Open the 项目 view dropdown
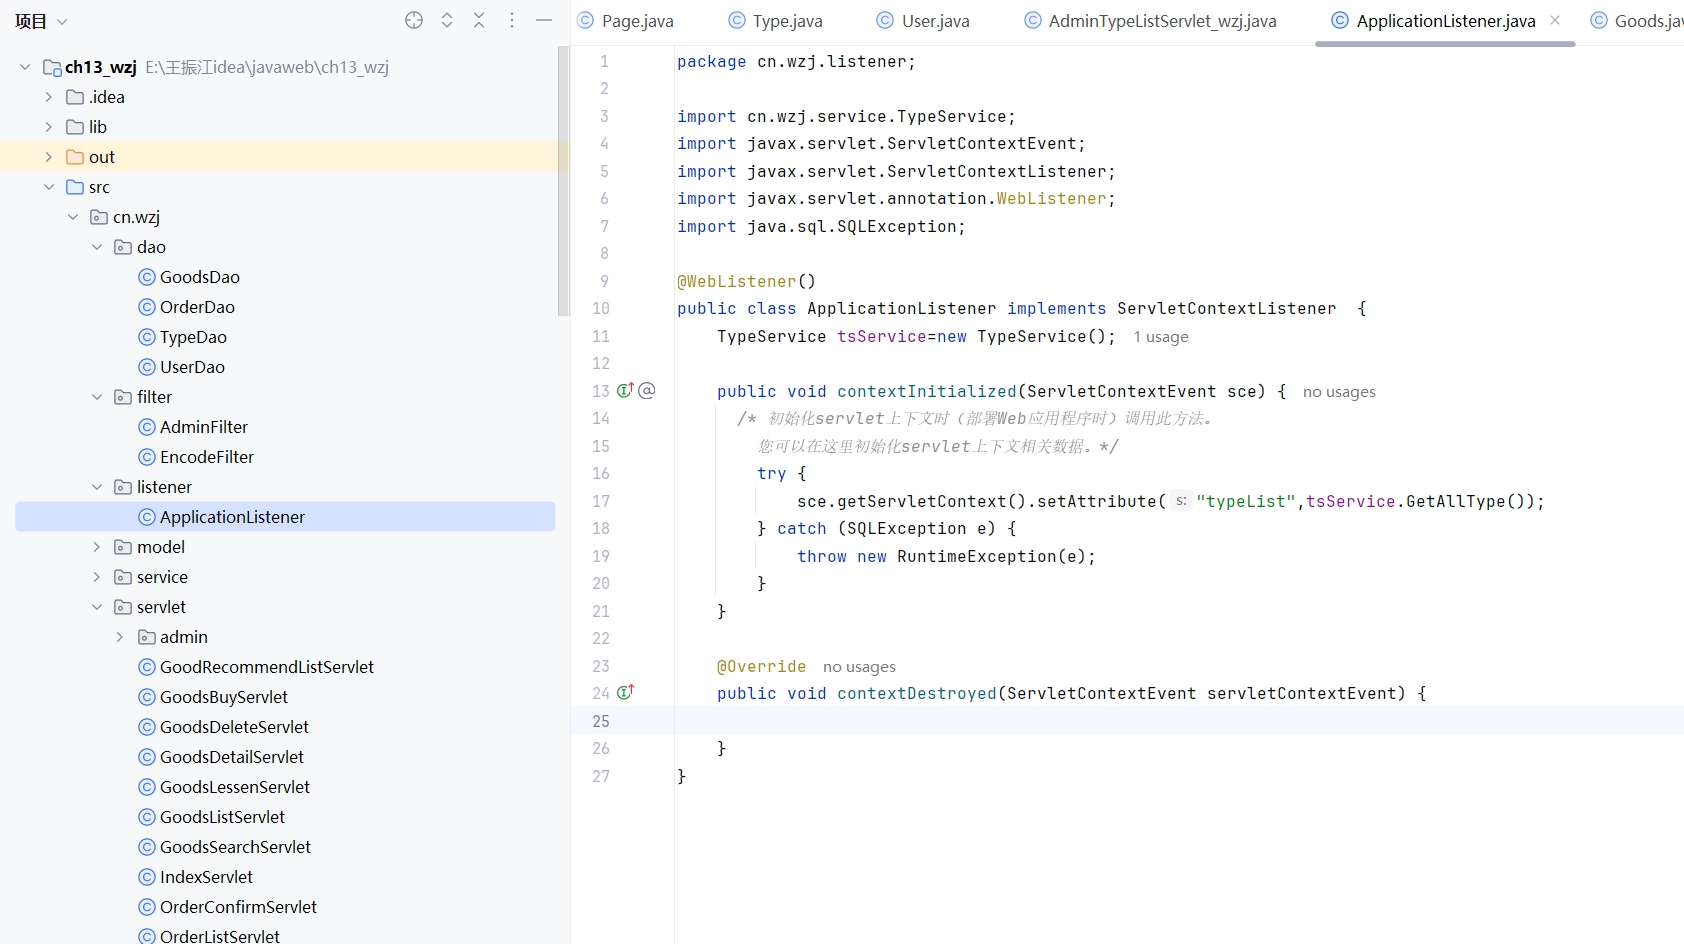Image resolution: width=1684 pixels, height=944 pixels. pyautogui.click(x=40, y=21)
